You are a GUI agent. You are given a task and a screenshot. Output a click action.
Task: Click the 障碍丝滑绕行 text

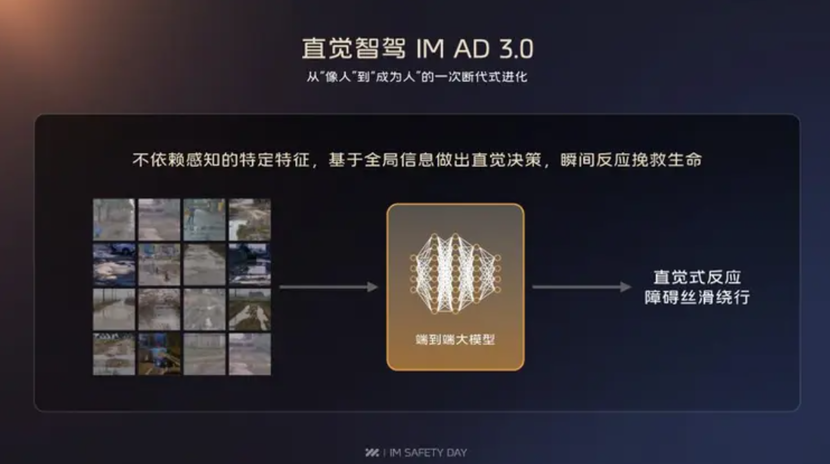point(697,297)
